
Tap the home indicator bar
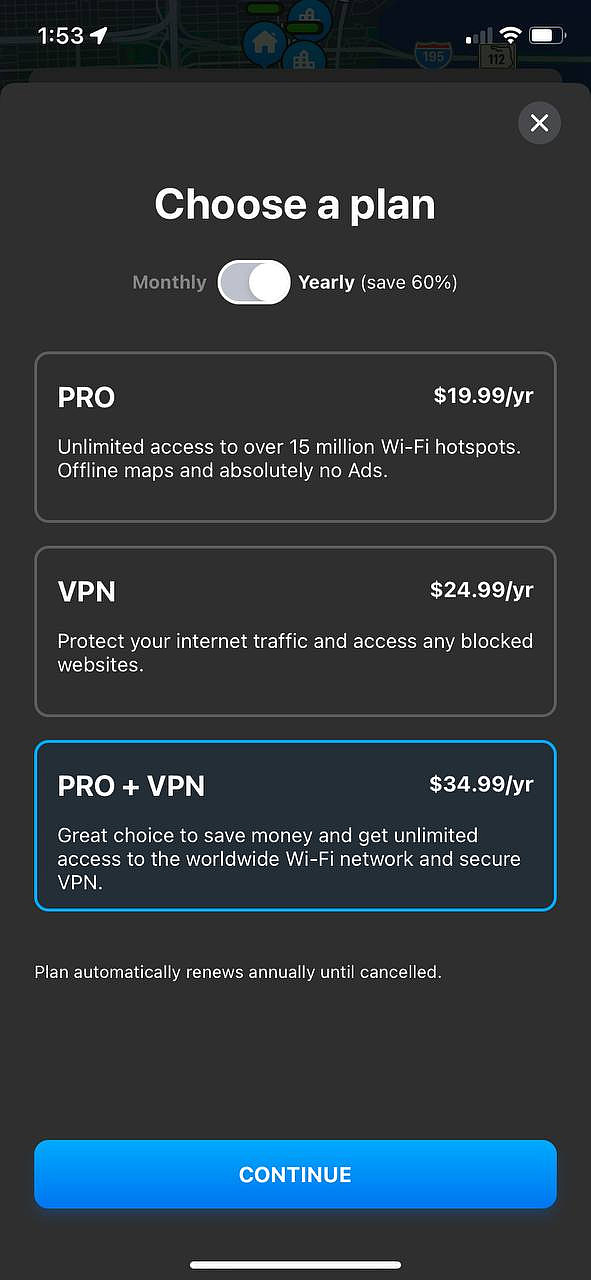click(x=295, y=1265)
